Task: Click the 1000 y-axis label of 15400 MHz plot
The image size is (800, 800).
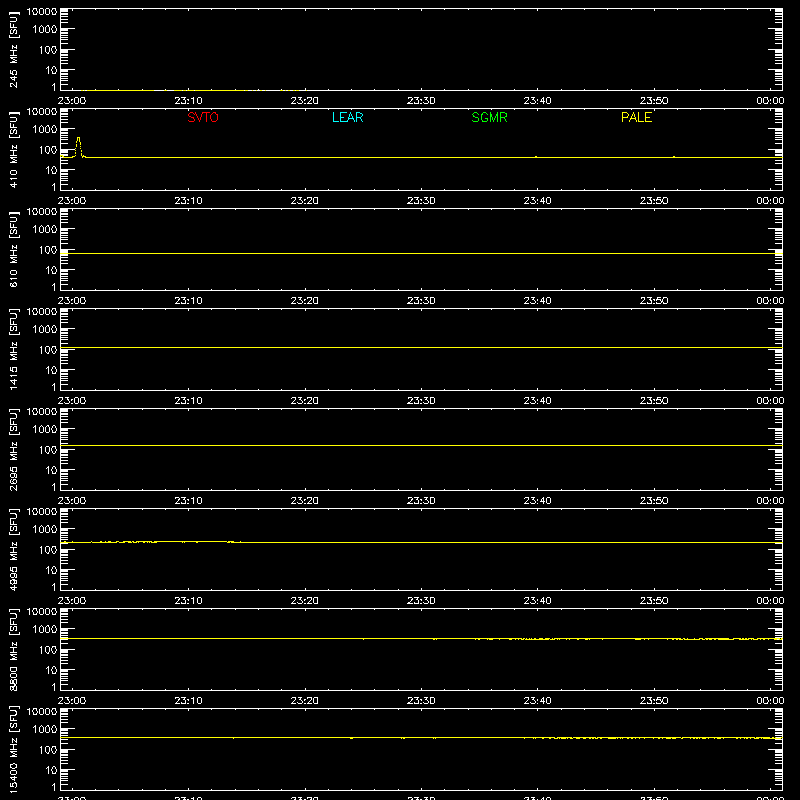Action: 45,730
